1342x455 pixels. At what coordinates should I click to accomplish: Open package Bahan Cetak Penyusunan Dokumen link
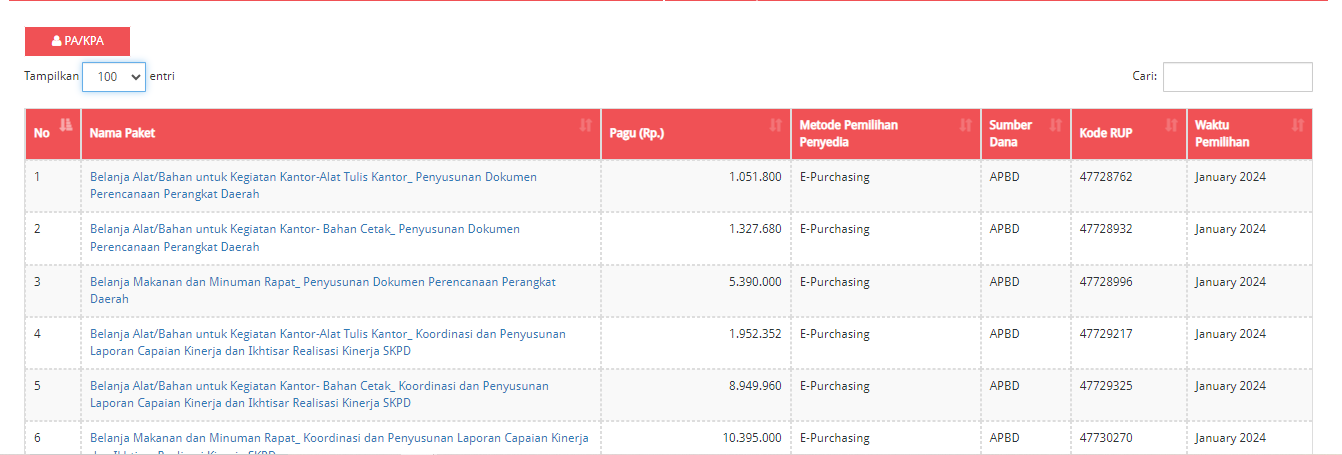coord(305,237)
